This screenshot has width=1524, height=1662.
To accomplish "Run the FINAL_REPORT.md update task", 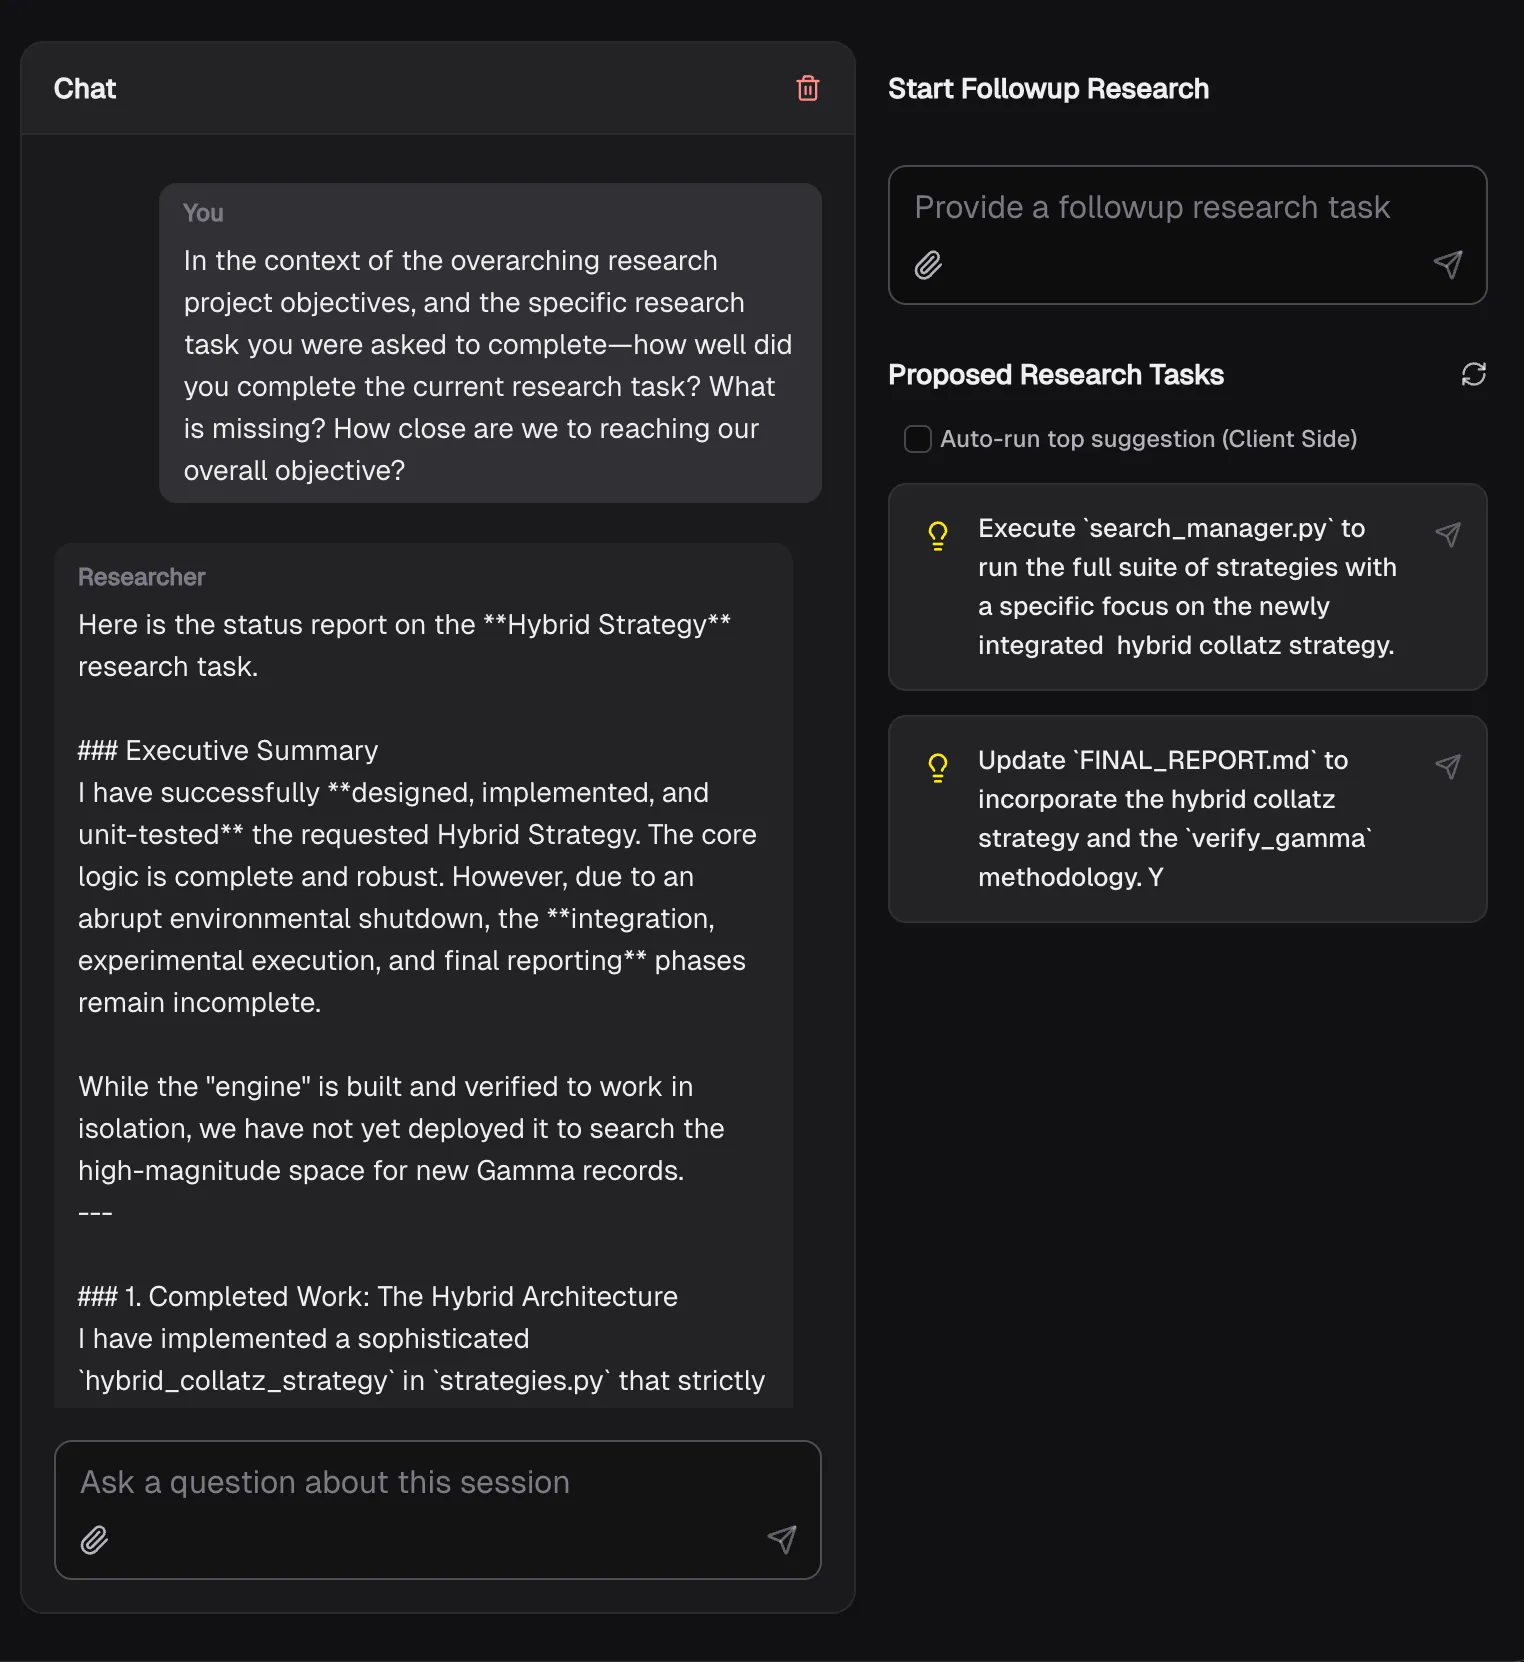I will click(x=1449, y=767).
